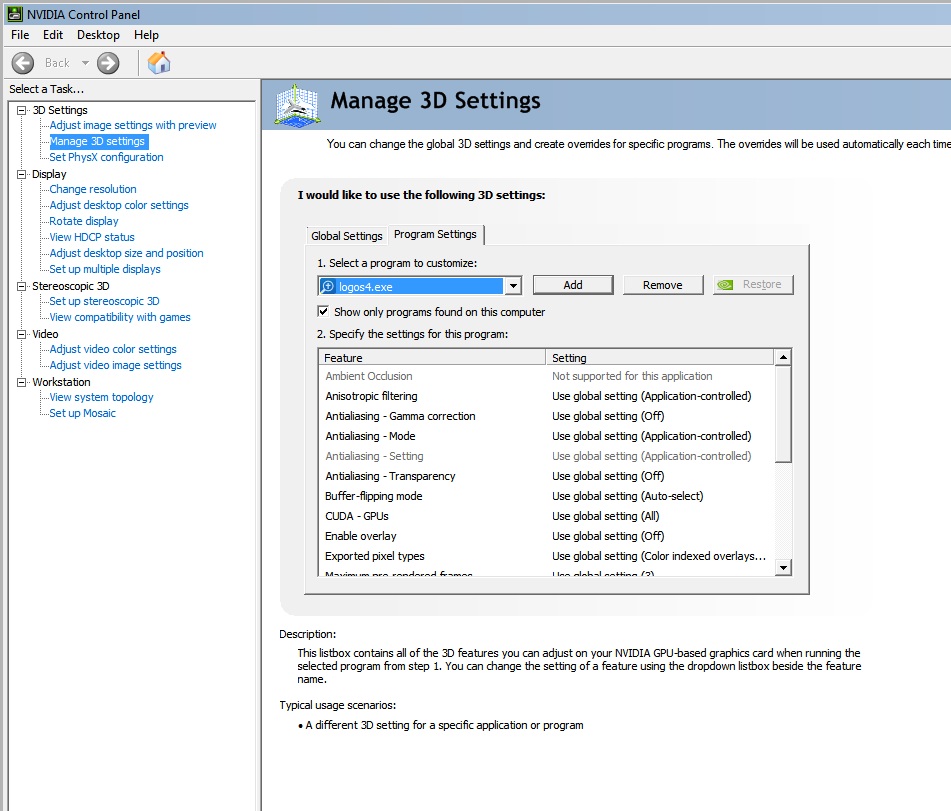951x811 pixels.
Task: Collapse the Stereoscopic 3D tree node
Action: click(x=22, y=286)
